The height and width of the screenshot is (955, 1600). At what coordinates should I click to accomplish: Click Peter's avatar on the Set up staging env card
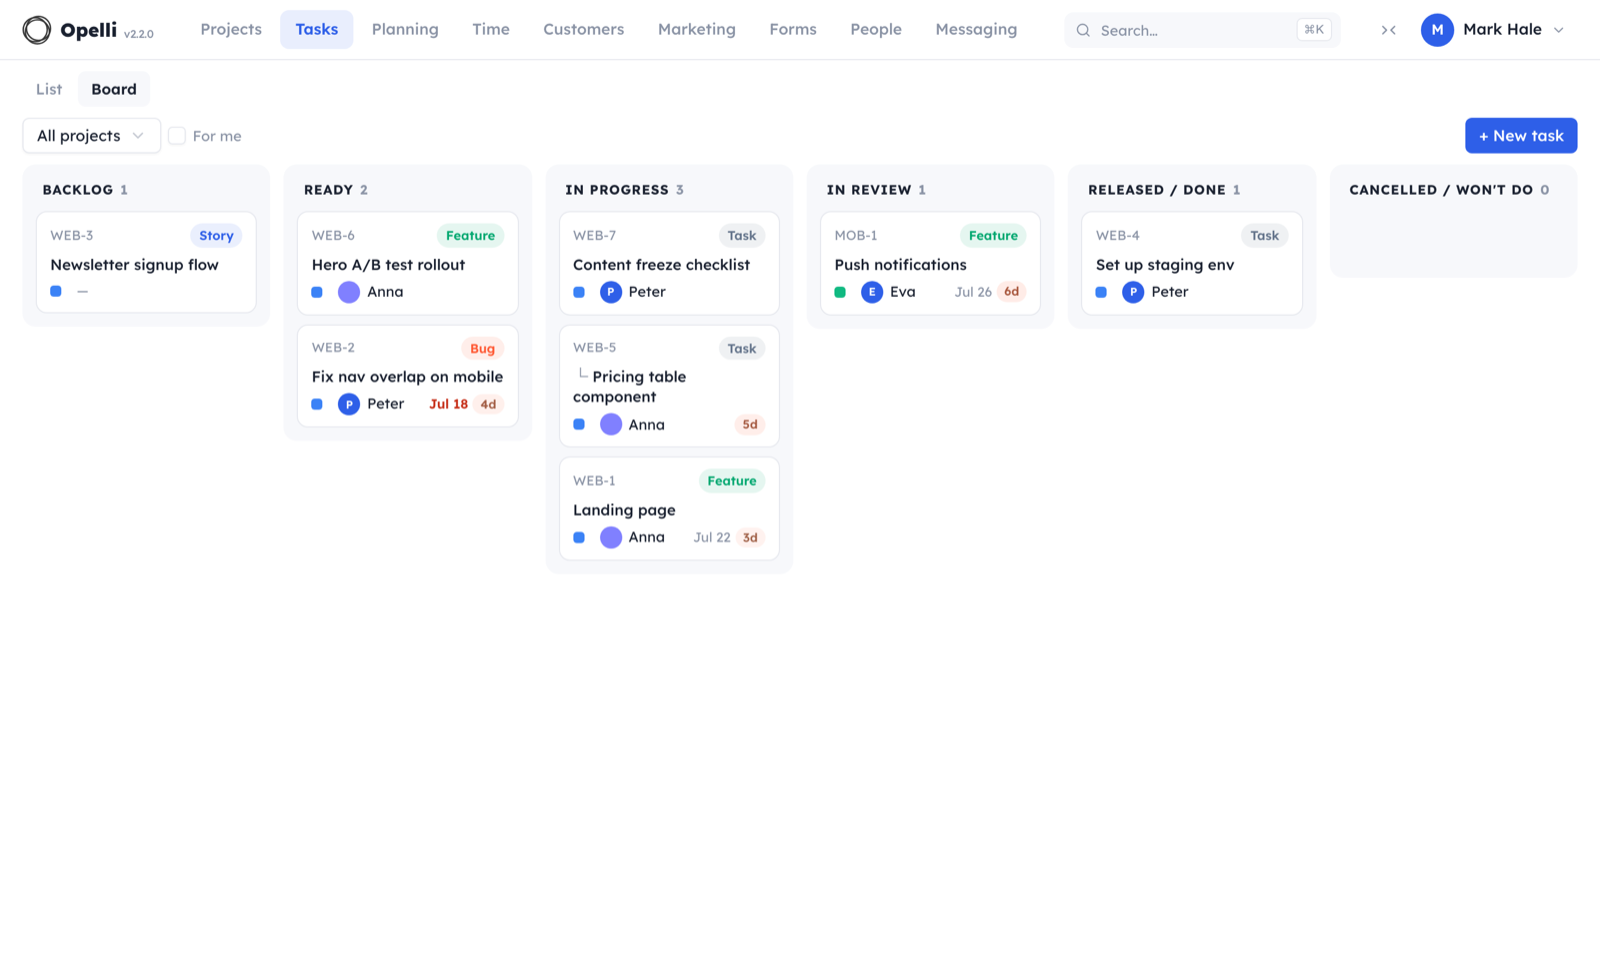click(1133, 292)
